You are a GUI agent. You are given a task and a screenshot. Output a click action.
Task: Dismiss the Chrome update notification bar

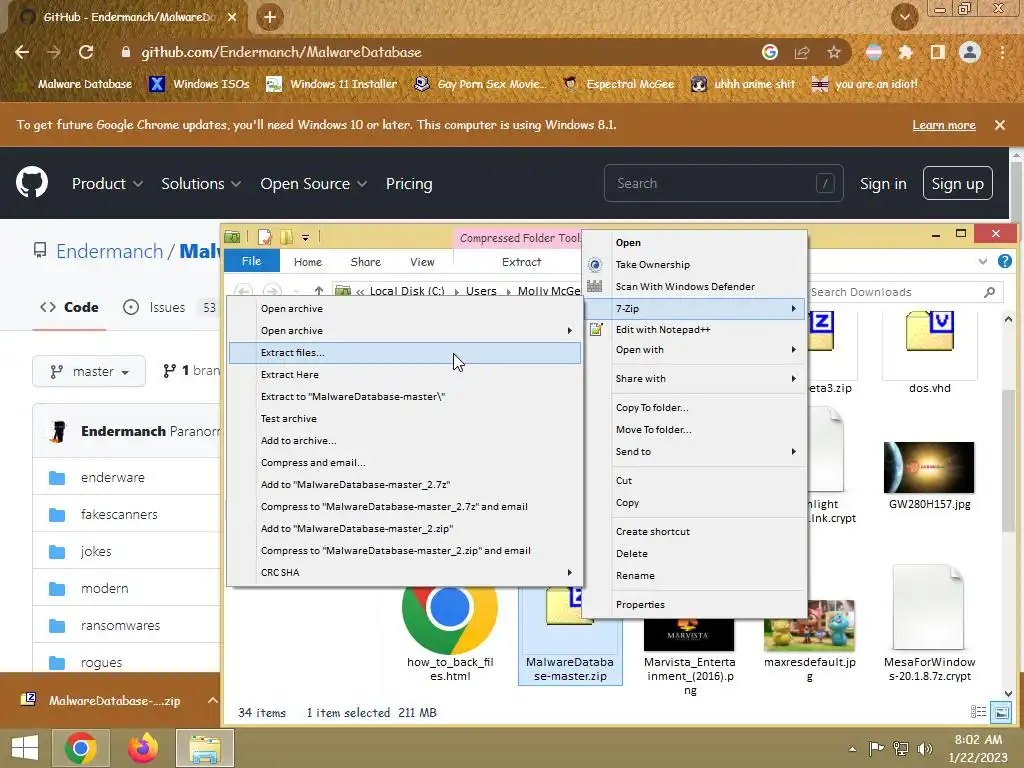click(1000, 125)
